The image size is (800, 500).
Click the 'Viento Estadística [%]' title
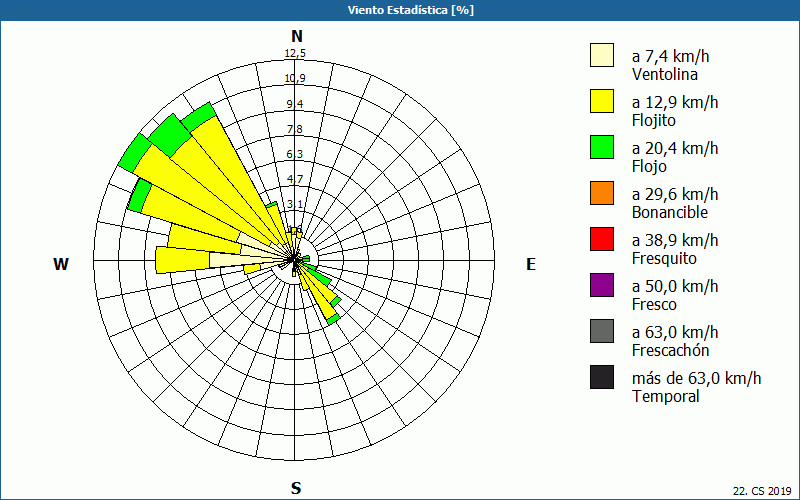point(411,10)
